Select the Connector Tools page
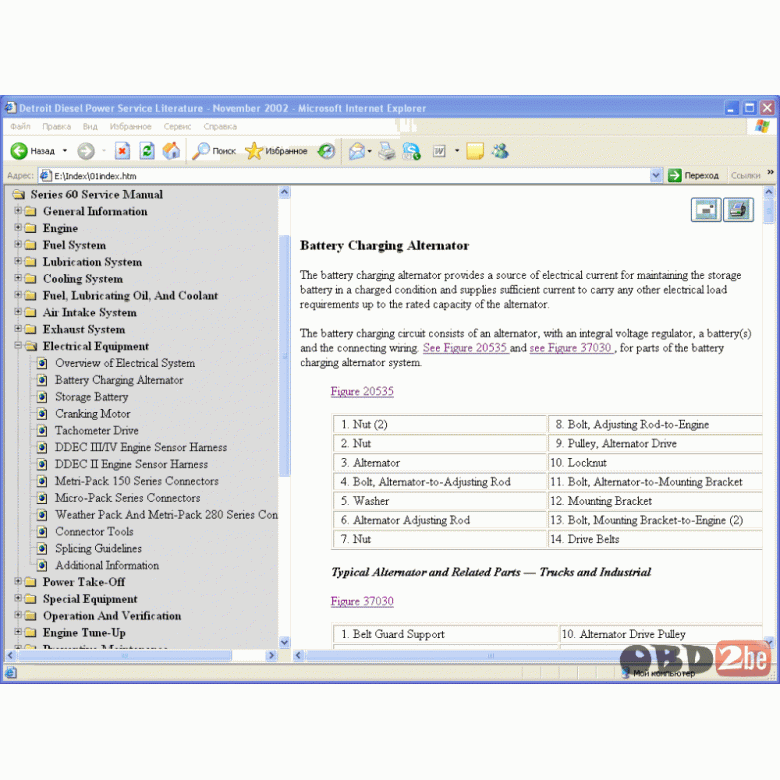 tap(94, 532)
